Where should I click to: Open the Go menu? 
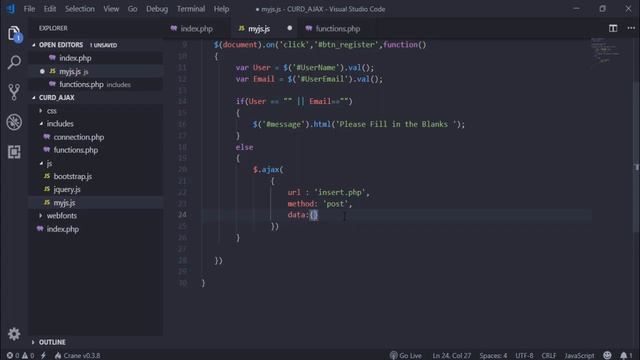(132, 9)
